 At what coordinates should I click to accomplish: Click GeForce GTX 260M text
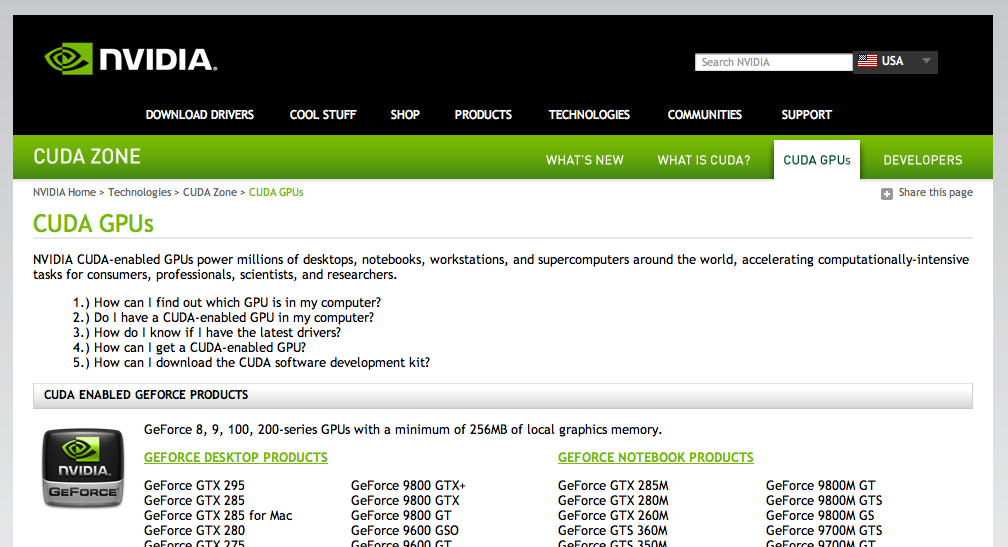click(x=613, y=516)
